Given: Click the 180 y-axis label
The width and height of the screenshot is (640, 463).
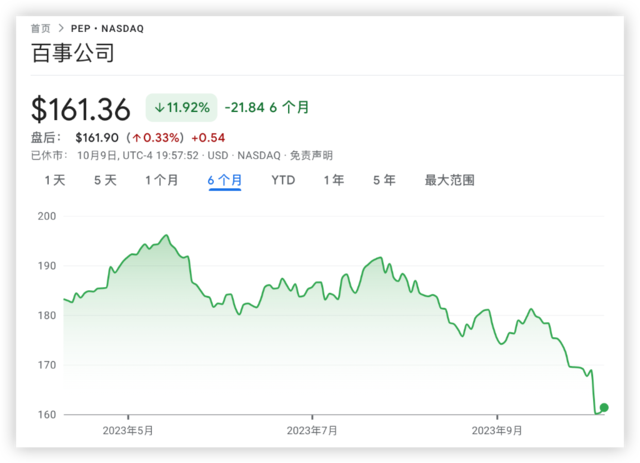Looking at the screenshot, I should (47, 315).
